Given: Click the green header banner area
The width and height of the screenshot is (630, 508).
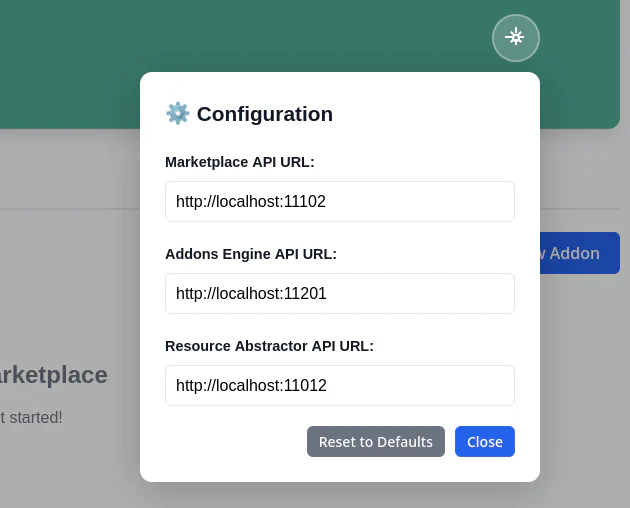Looking at the screenshot, I should pos(70,60).
